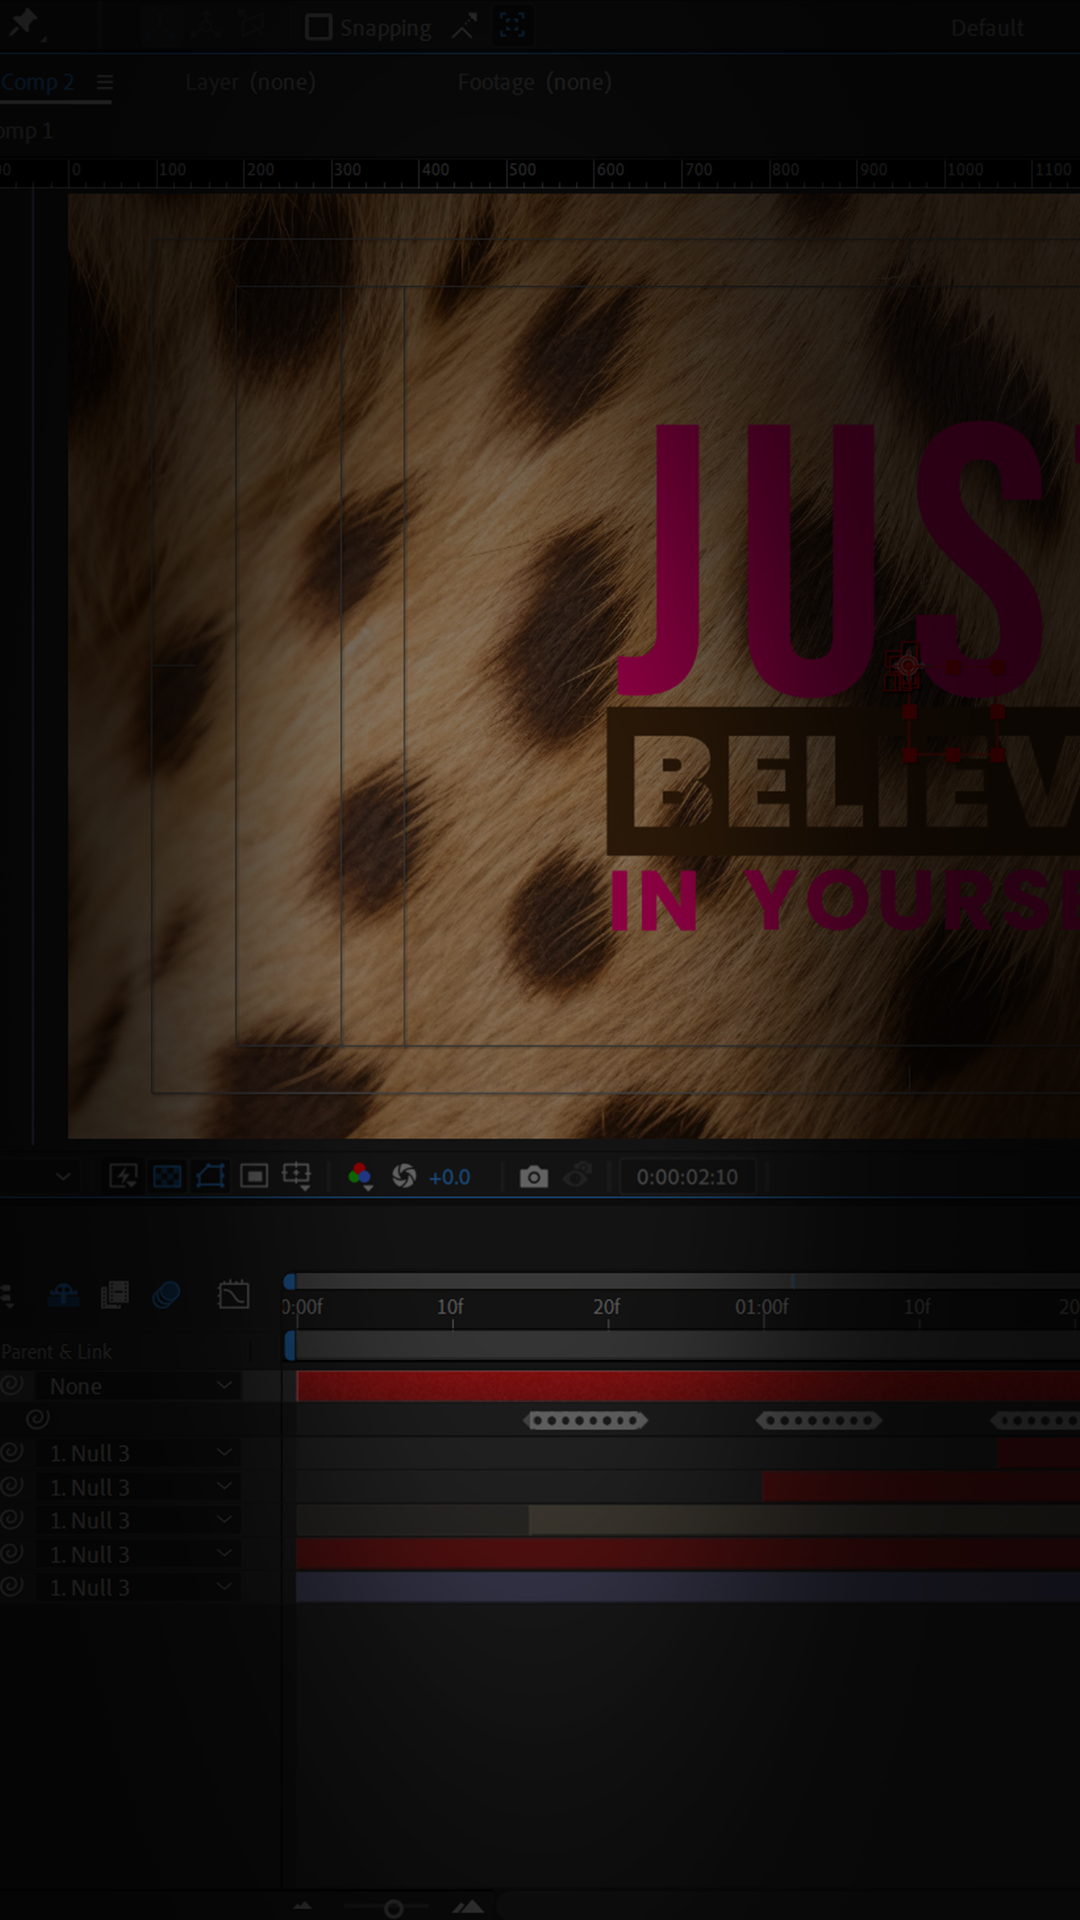Screen dimensions: 1080x1920
Task: Open grid and guide options
Action: pyautogui.click(x=297, y=1176)
